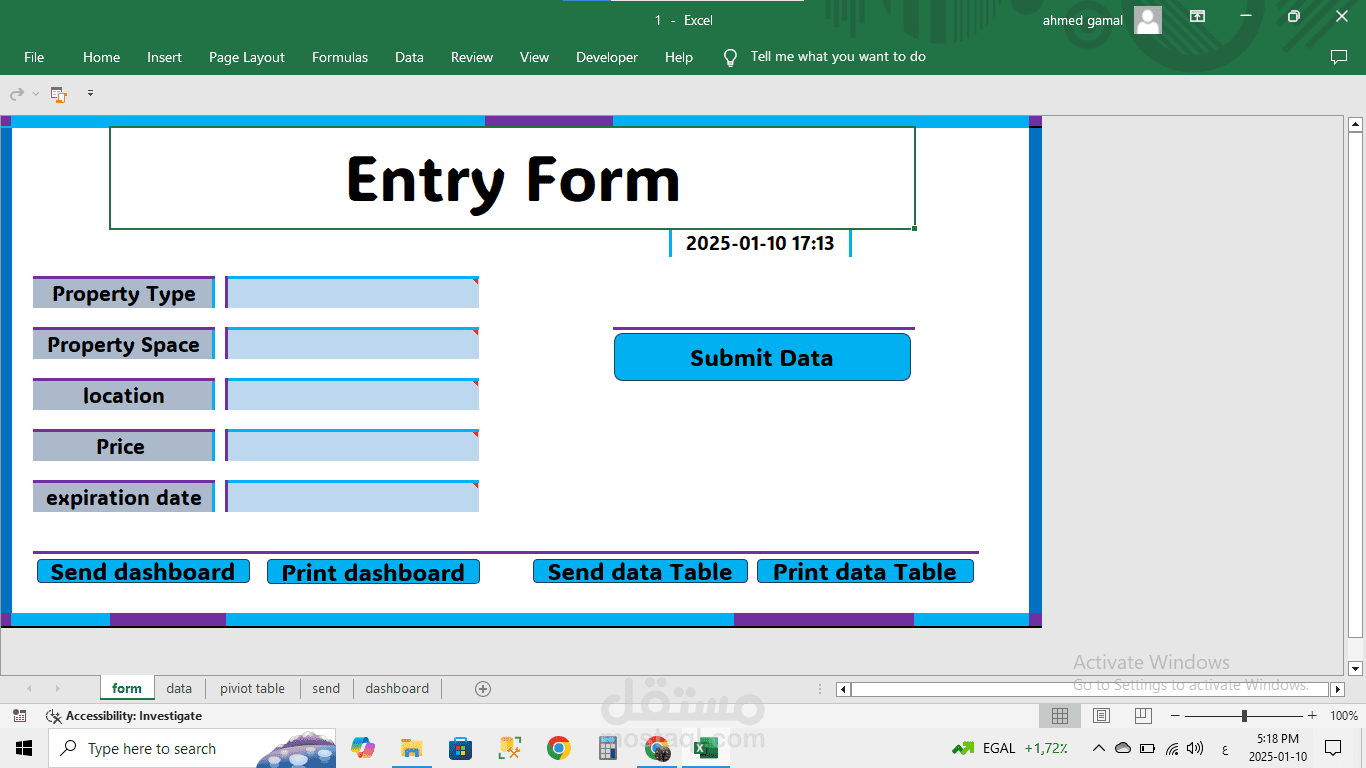
Task: Expand the hidden sheet tabs ellipsis
Action: click(820, 688)
